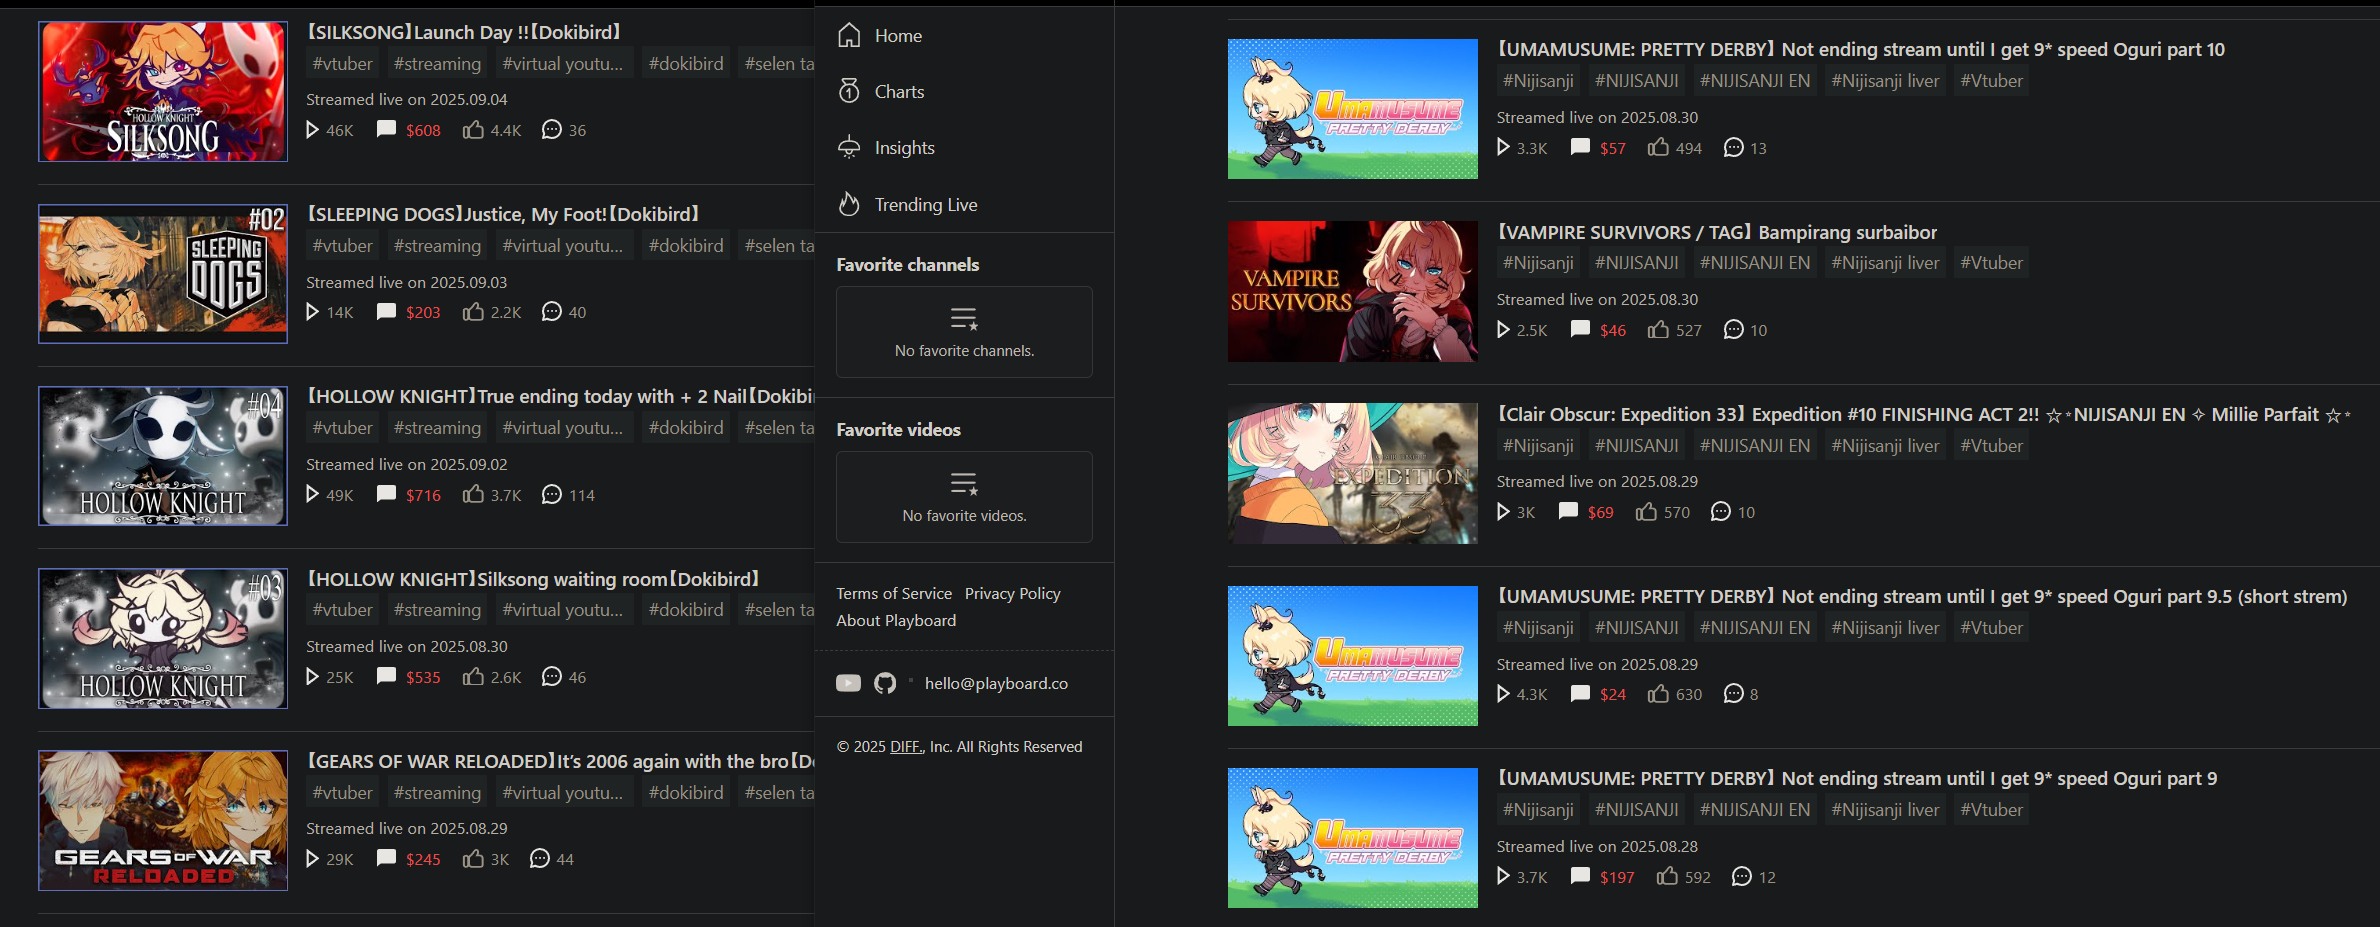The height and width of the screenshot is (927, 2380).
Task: Open the HOLLOW KNIGHT True ending video title
Action: [560, 397]
